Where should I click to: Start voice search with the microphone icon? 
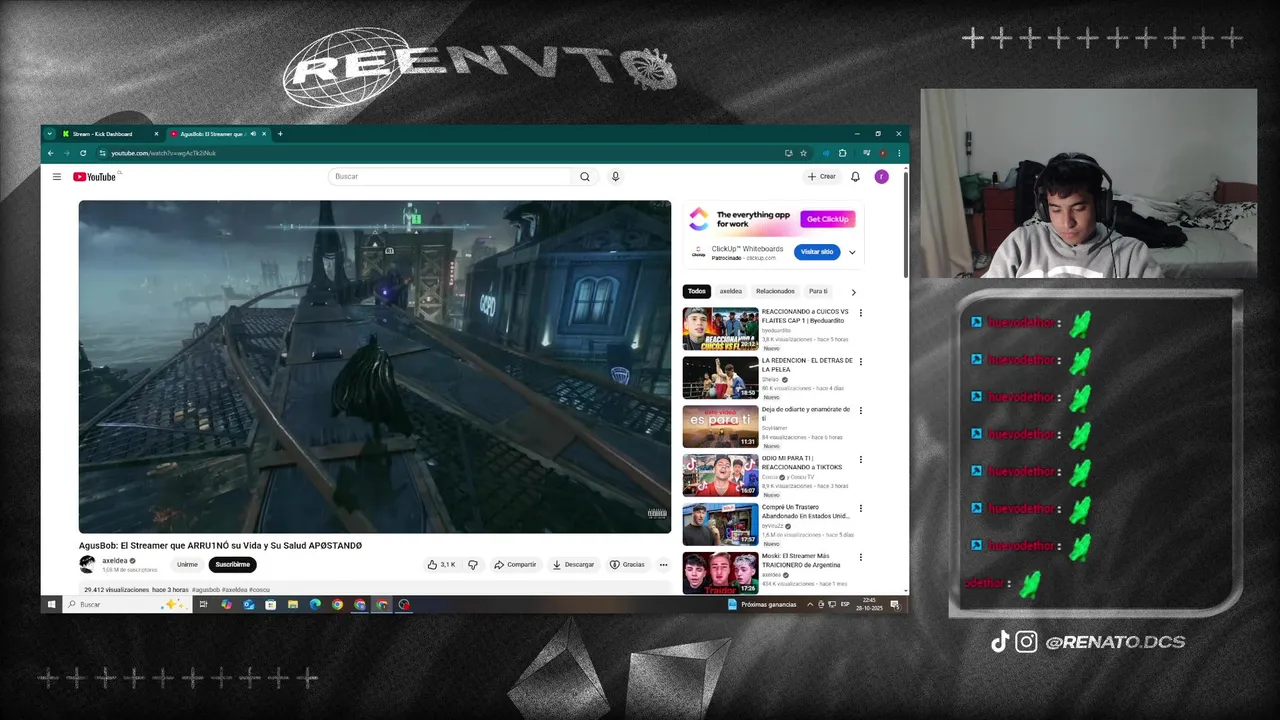[615, 177]
